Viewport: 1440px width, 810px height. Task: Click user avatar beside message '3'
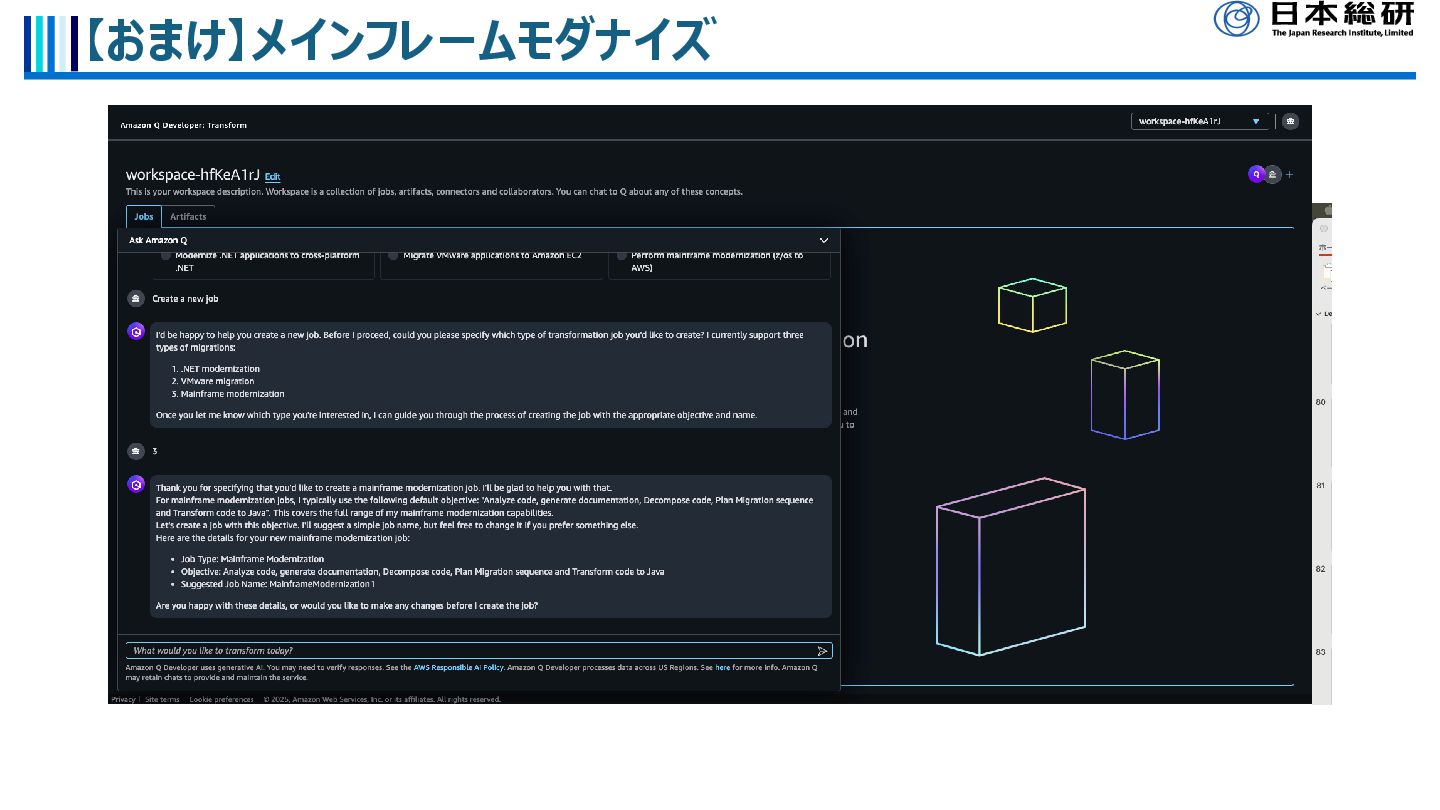pos(136,451)
